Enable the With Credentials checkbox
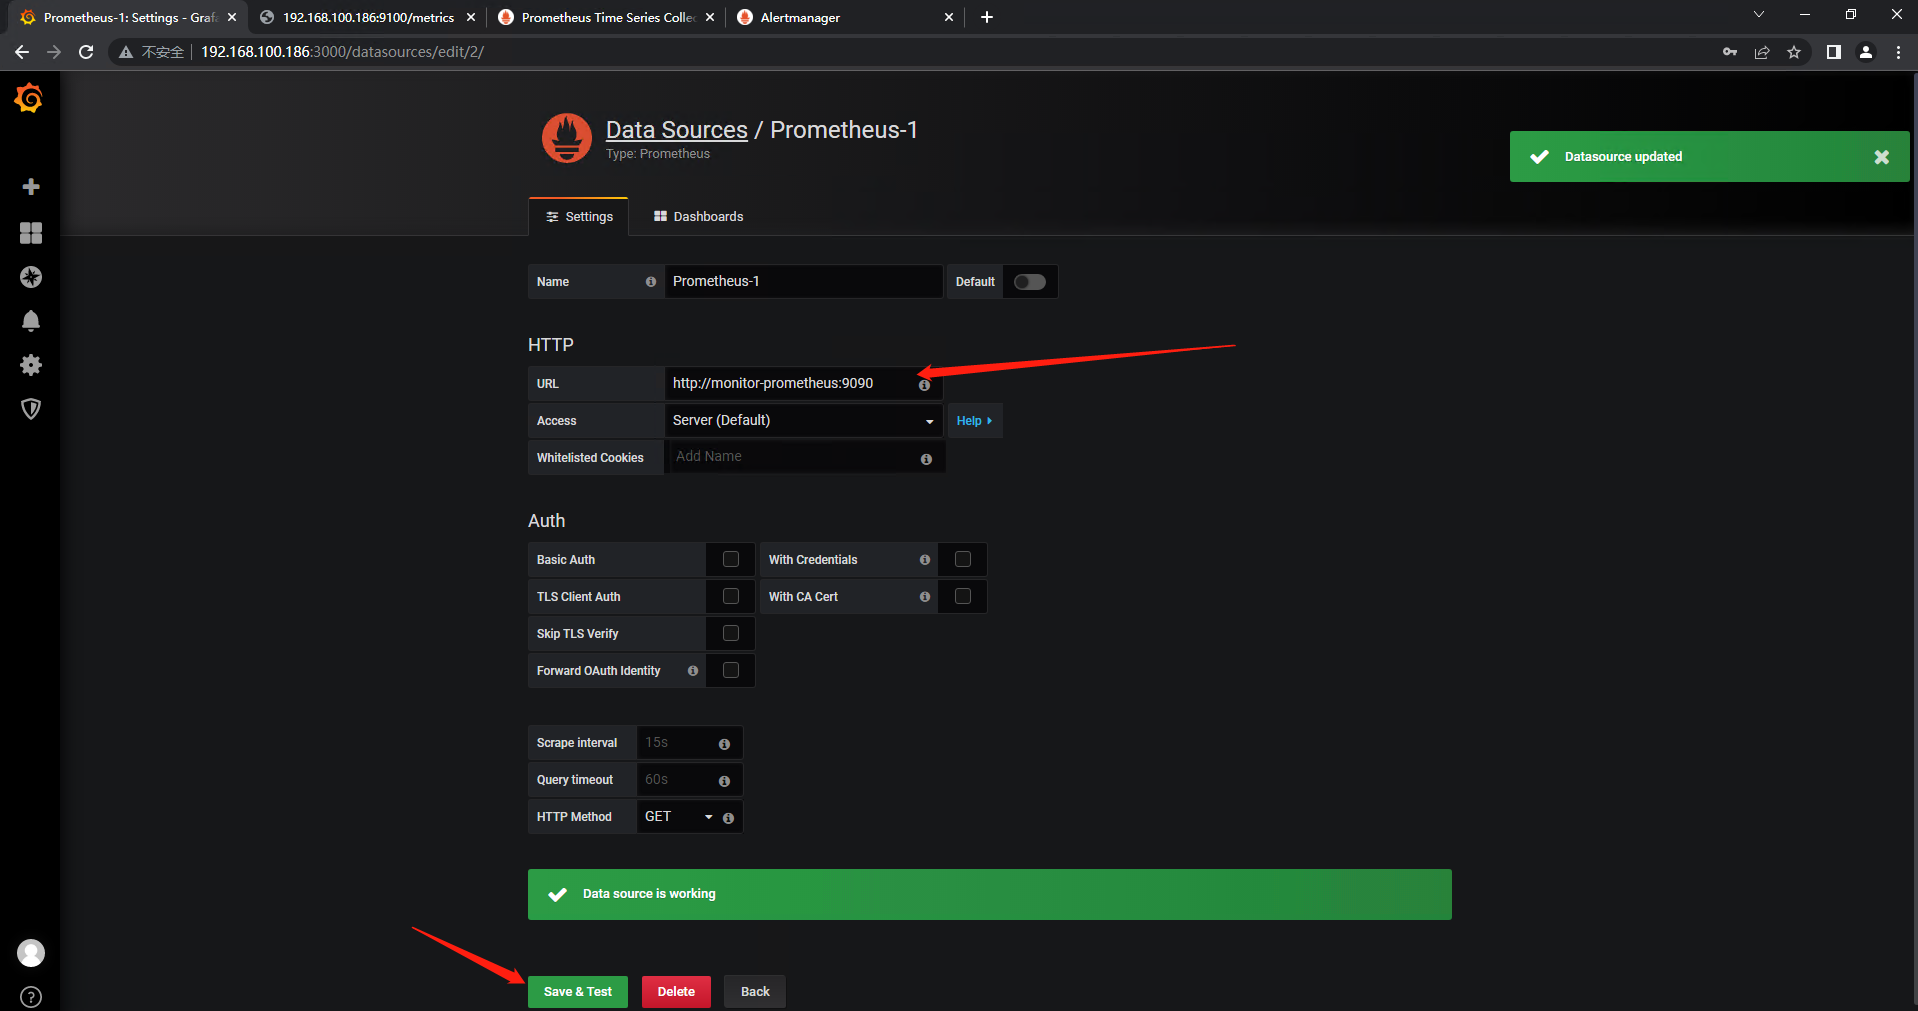 (963, 560)
